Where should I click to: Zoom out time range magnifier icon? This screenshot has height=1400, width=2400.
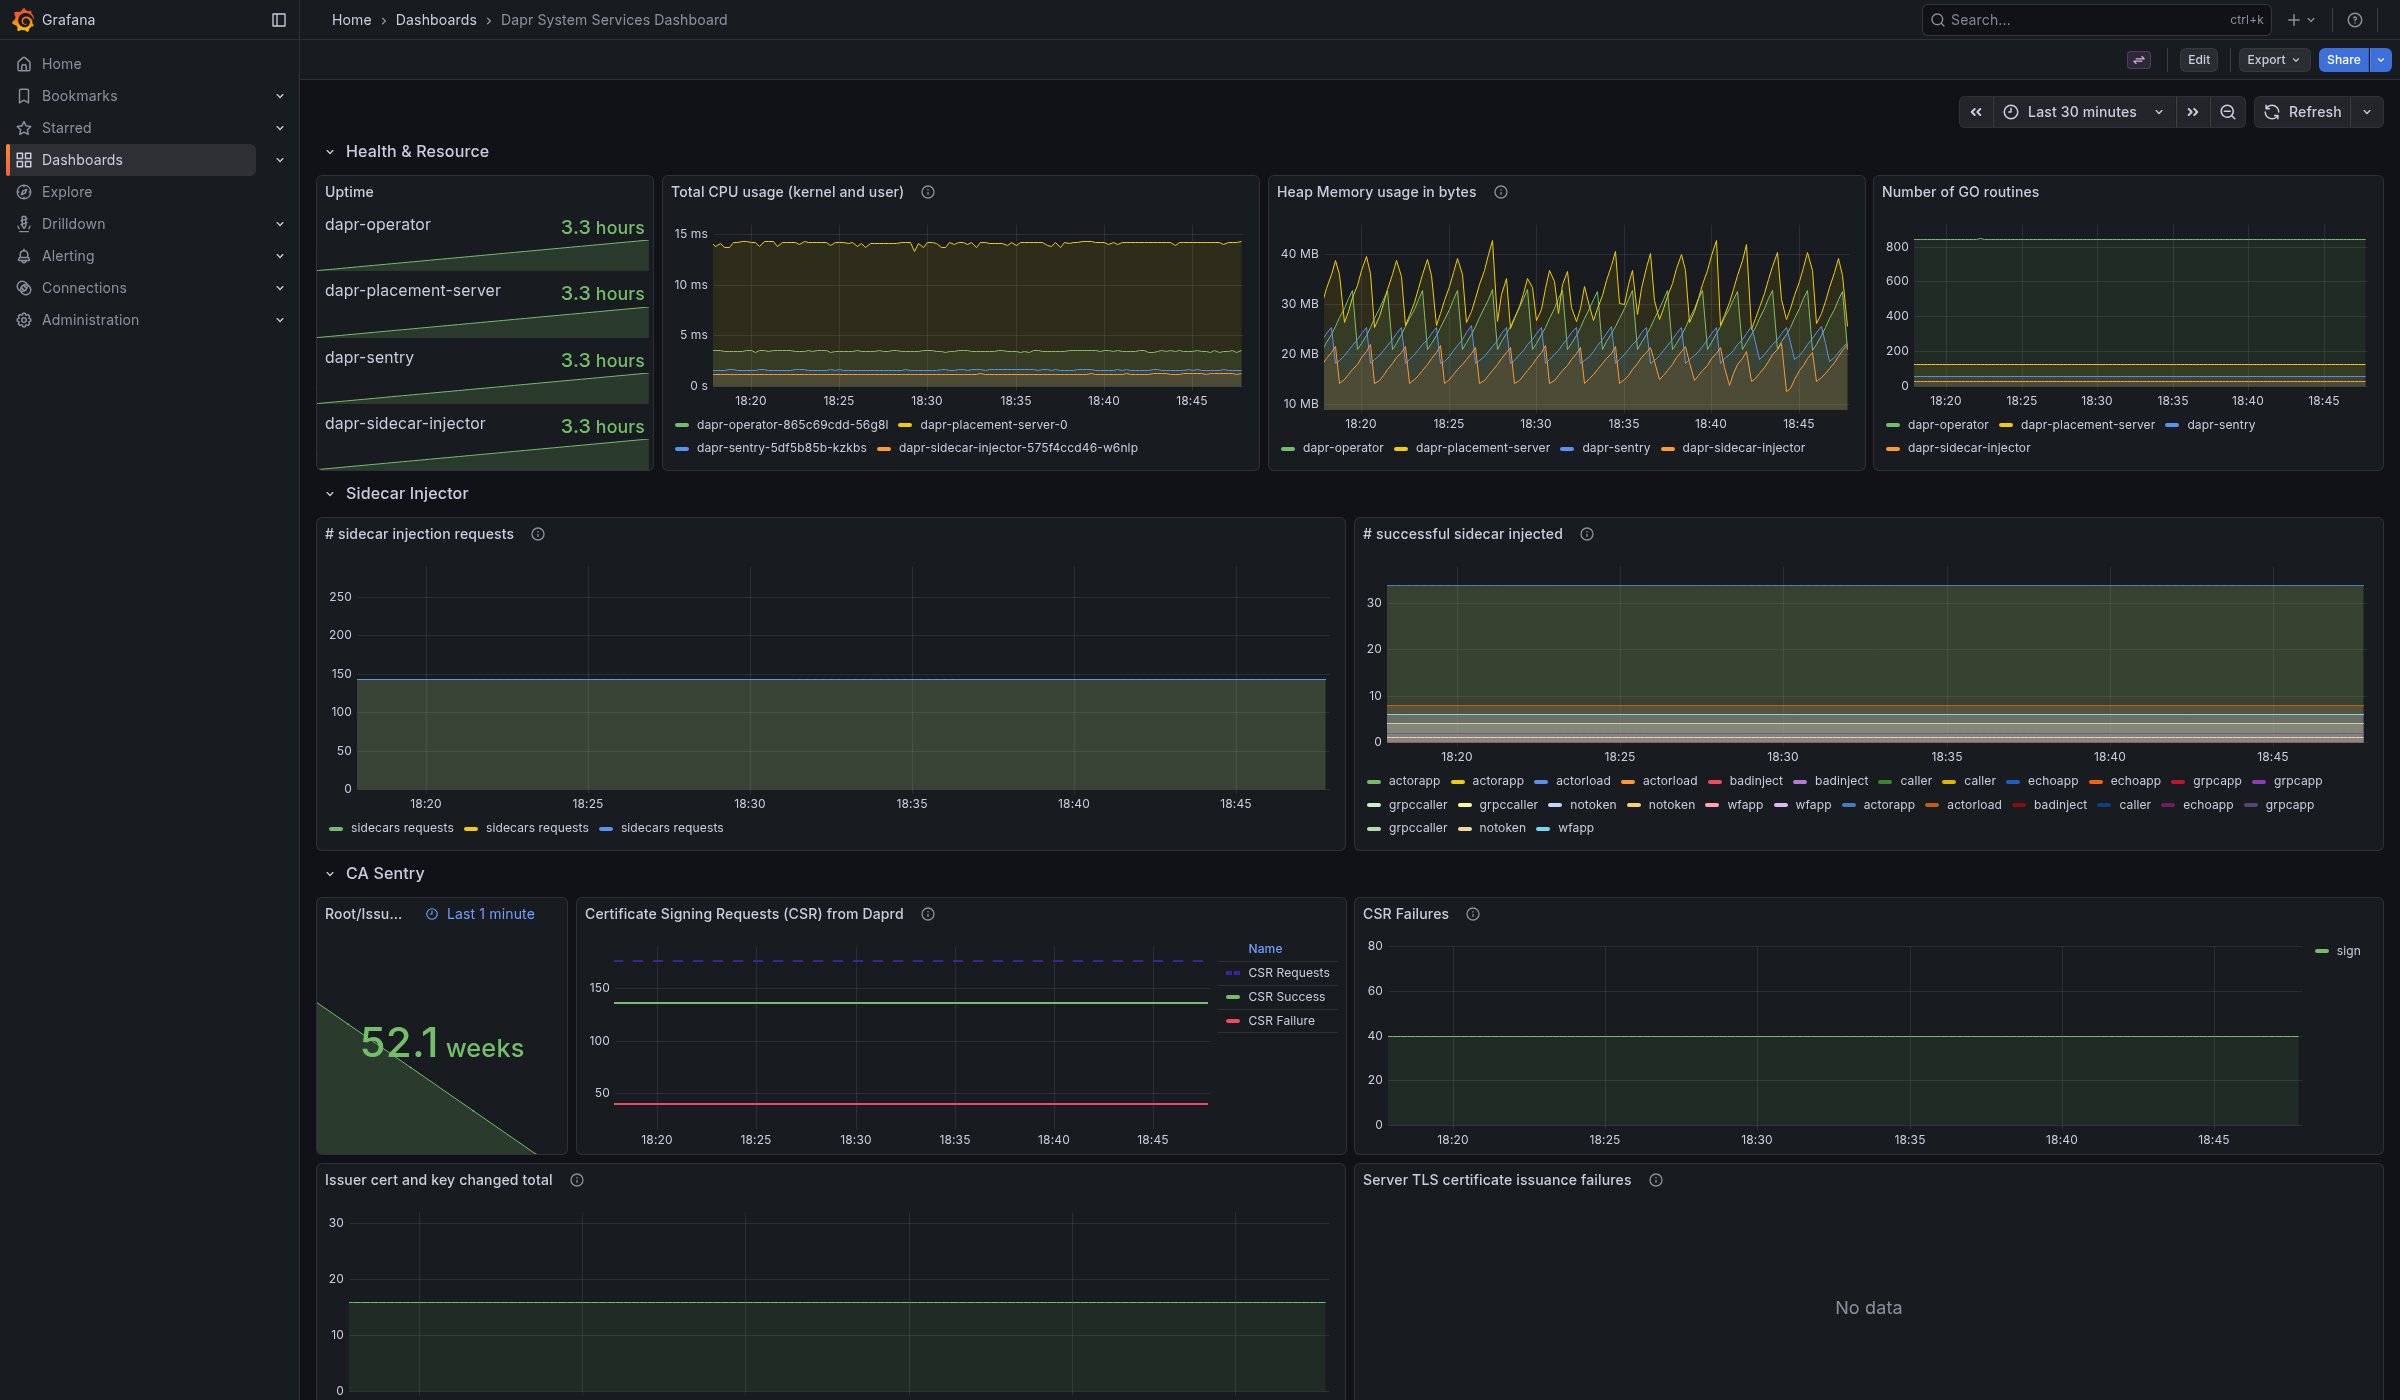tap(2228, 112)
